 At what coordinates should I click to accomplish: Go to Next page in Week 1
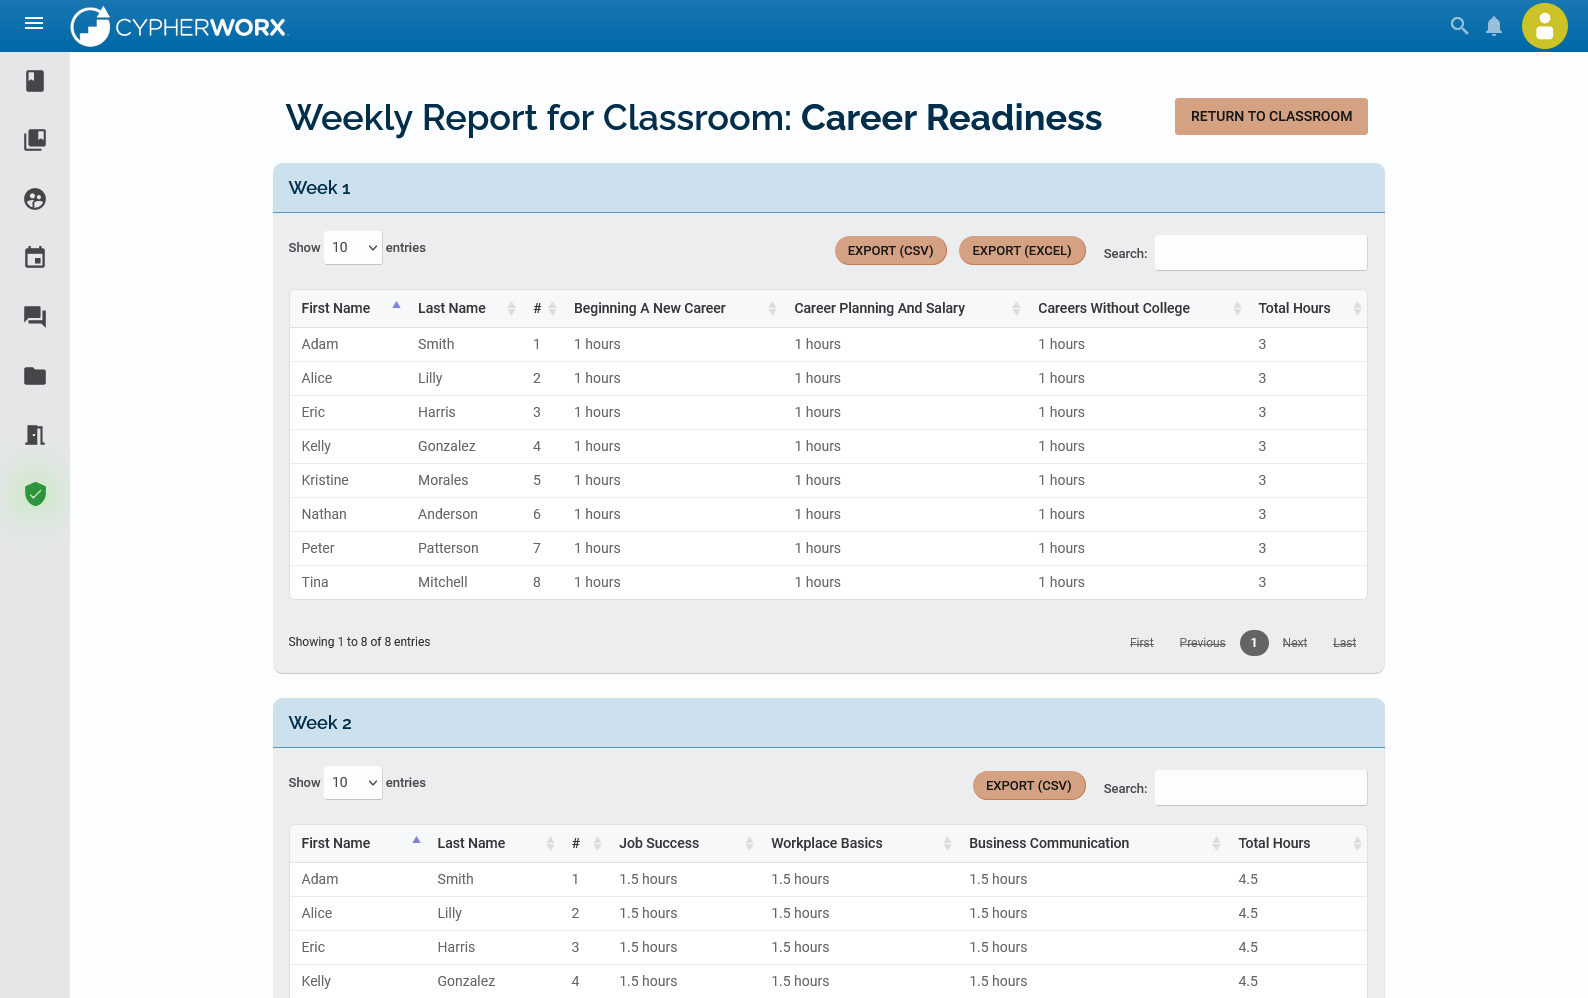click(x=1295, y=643)
